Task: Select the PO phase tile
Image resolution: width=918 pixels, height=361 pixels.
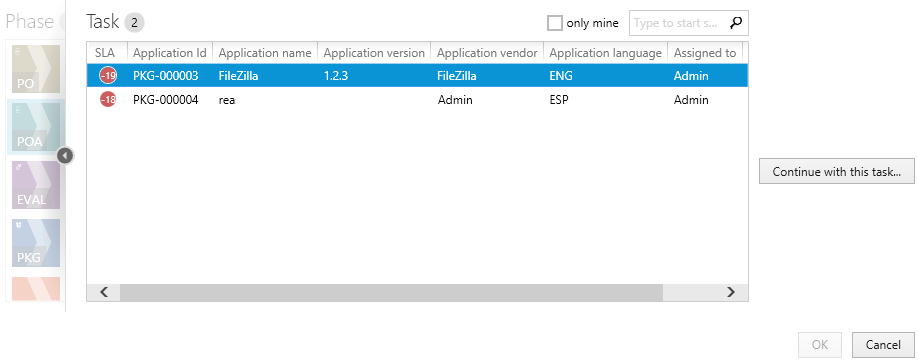Action: 36,69
